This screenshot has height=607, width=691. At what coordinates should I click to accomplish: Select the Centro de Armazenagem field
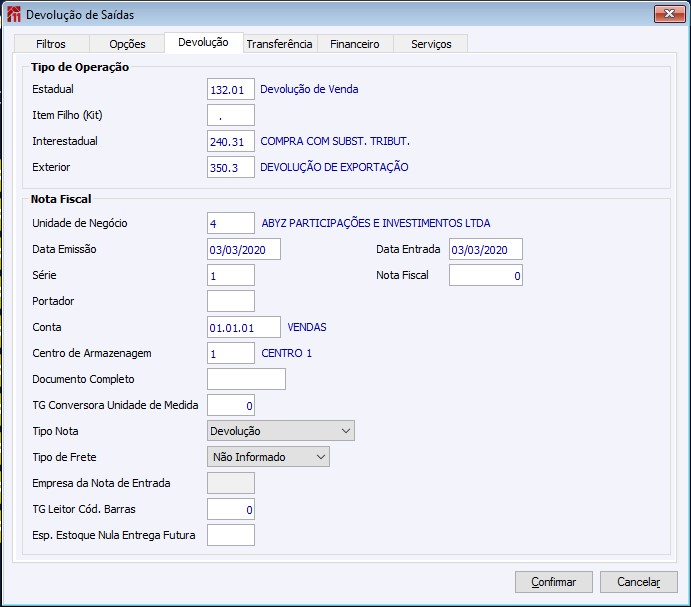(x=231, y=354)
